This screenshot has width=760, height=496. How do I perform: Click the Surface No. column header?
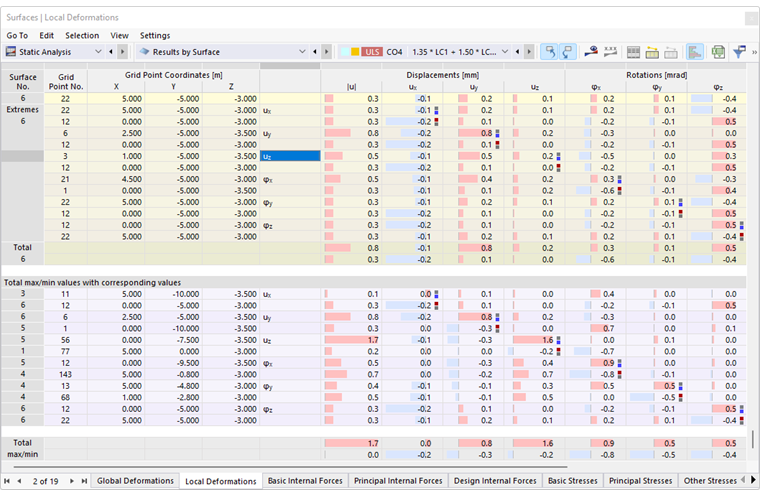pyautogui.click(x=22, y=81)
